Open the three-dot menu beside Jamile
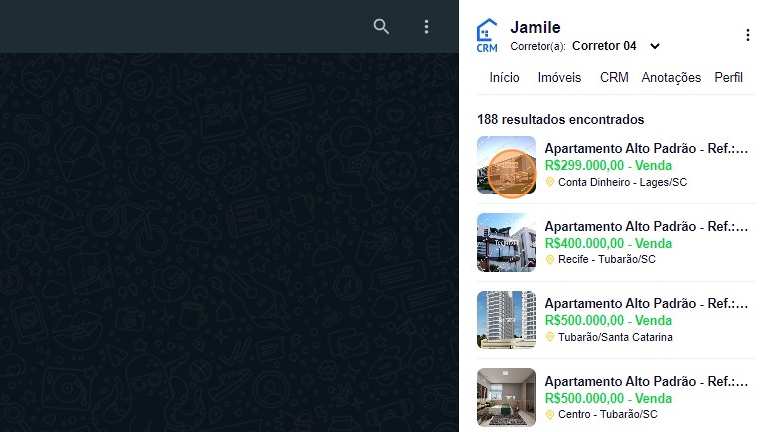The width and height of the screenshot is (774, 432). coord(747,35)
